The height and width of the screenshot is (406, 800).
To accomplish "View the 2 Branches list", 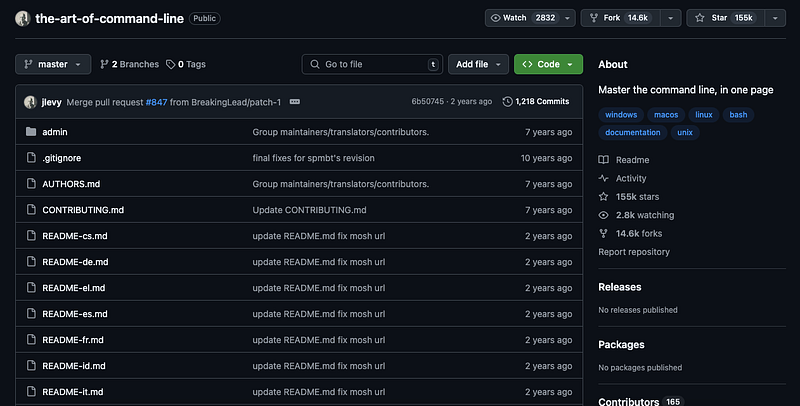I will coord(130,64).
